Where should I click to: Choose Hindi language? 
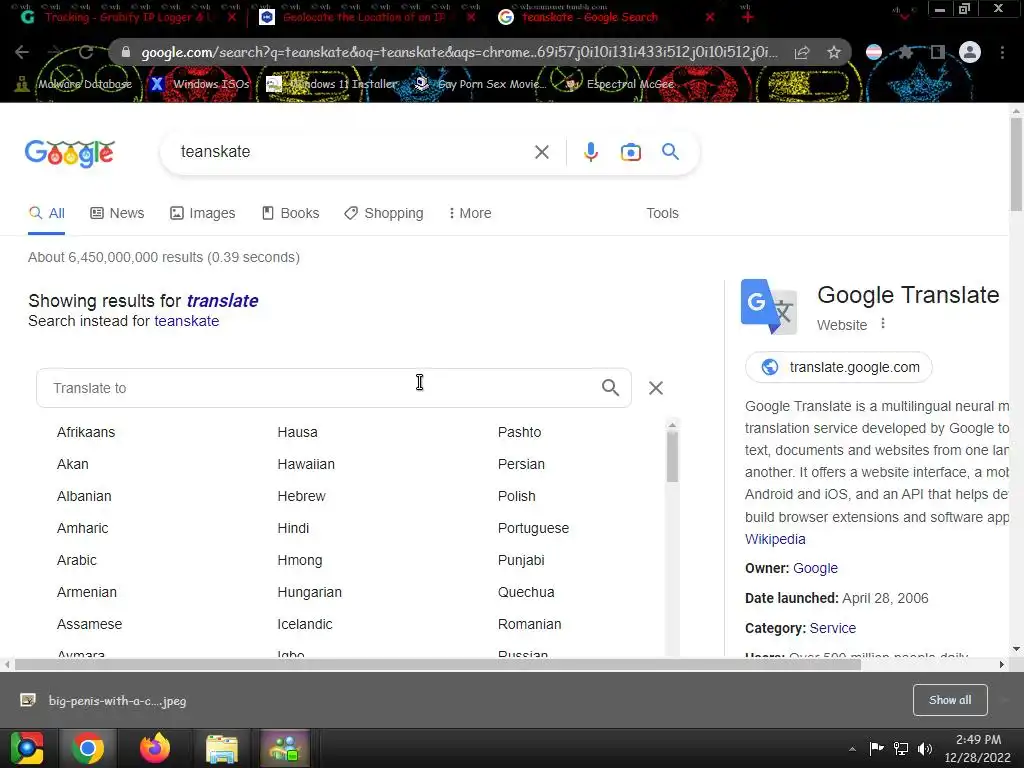[293, 528]
